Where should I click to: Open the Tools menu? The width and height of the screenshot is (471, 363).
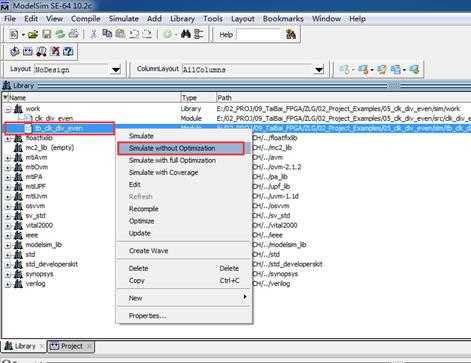213,19
